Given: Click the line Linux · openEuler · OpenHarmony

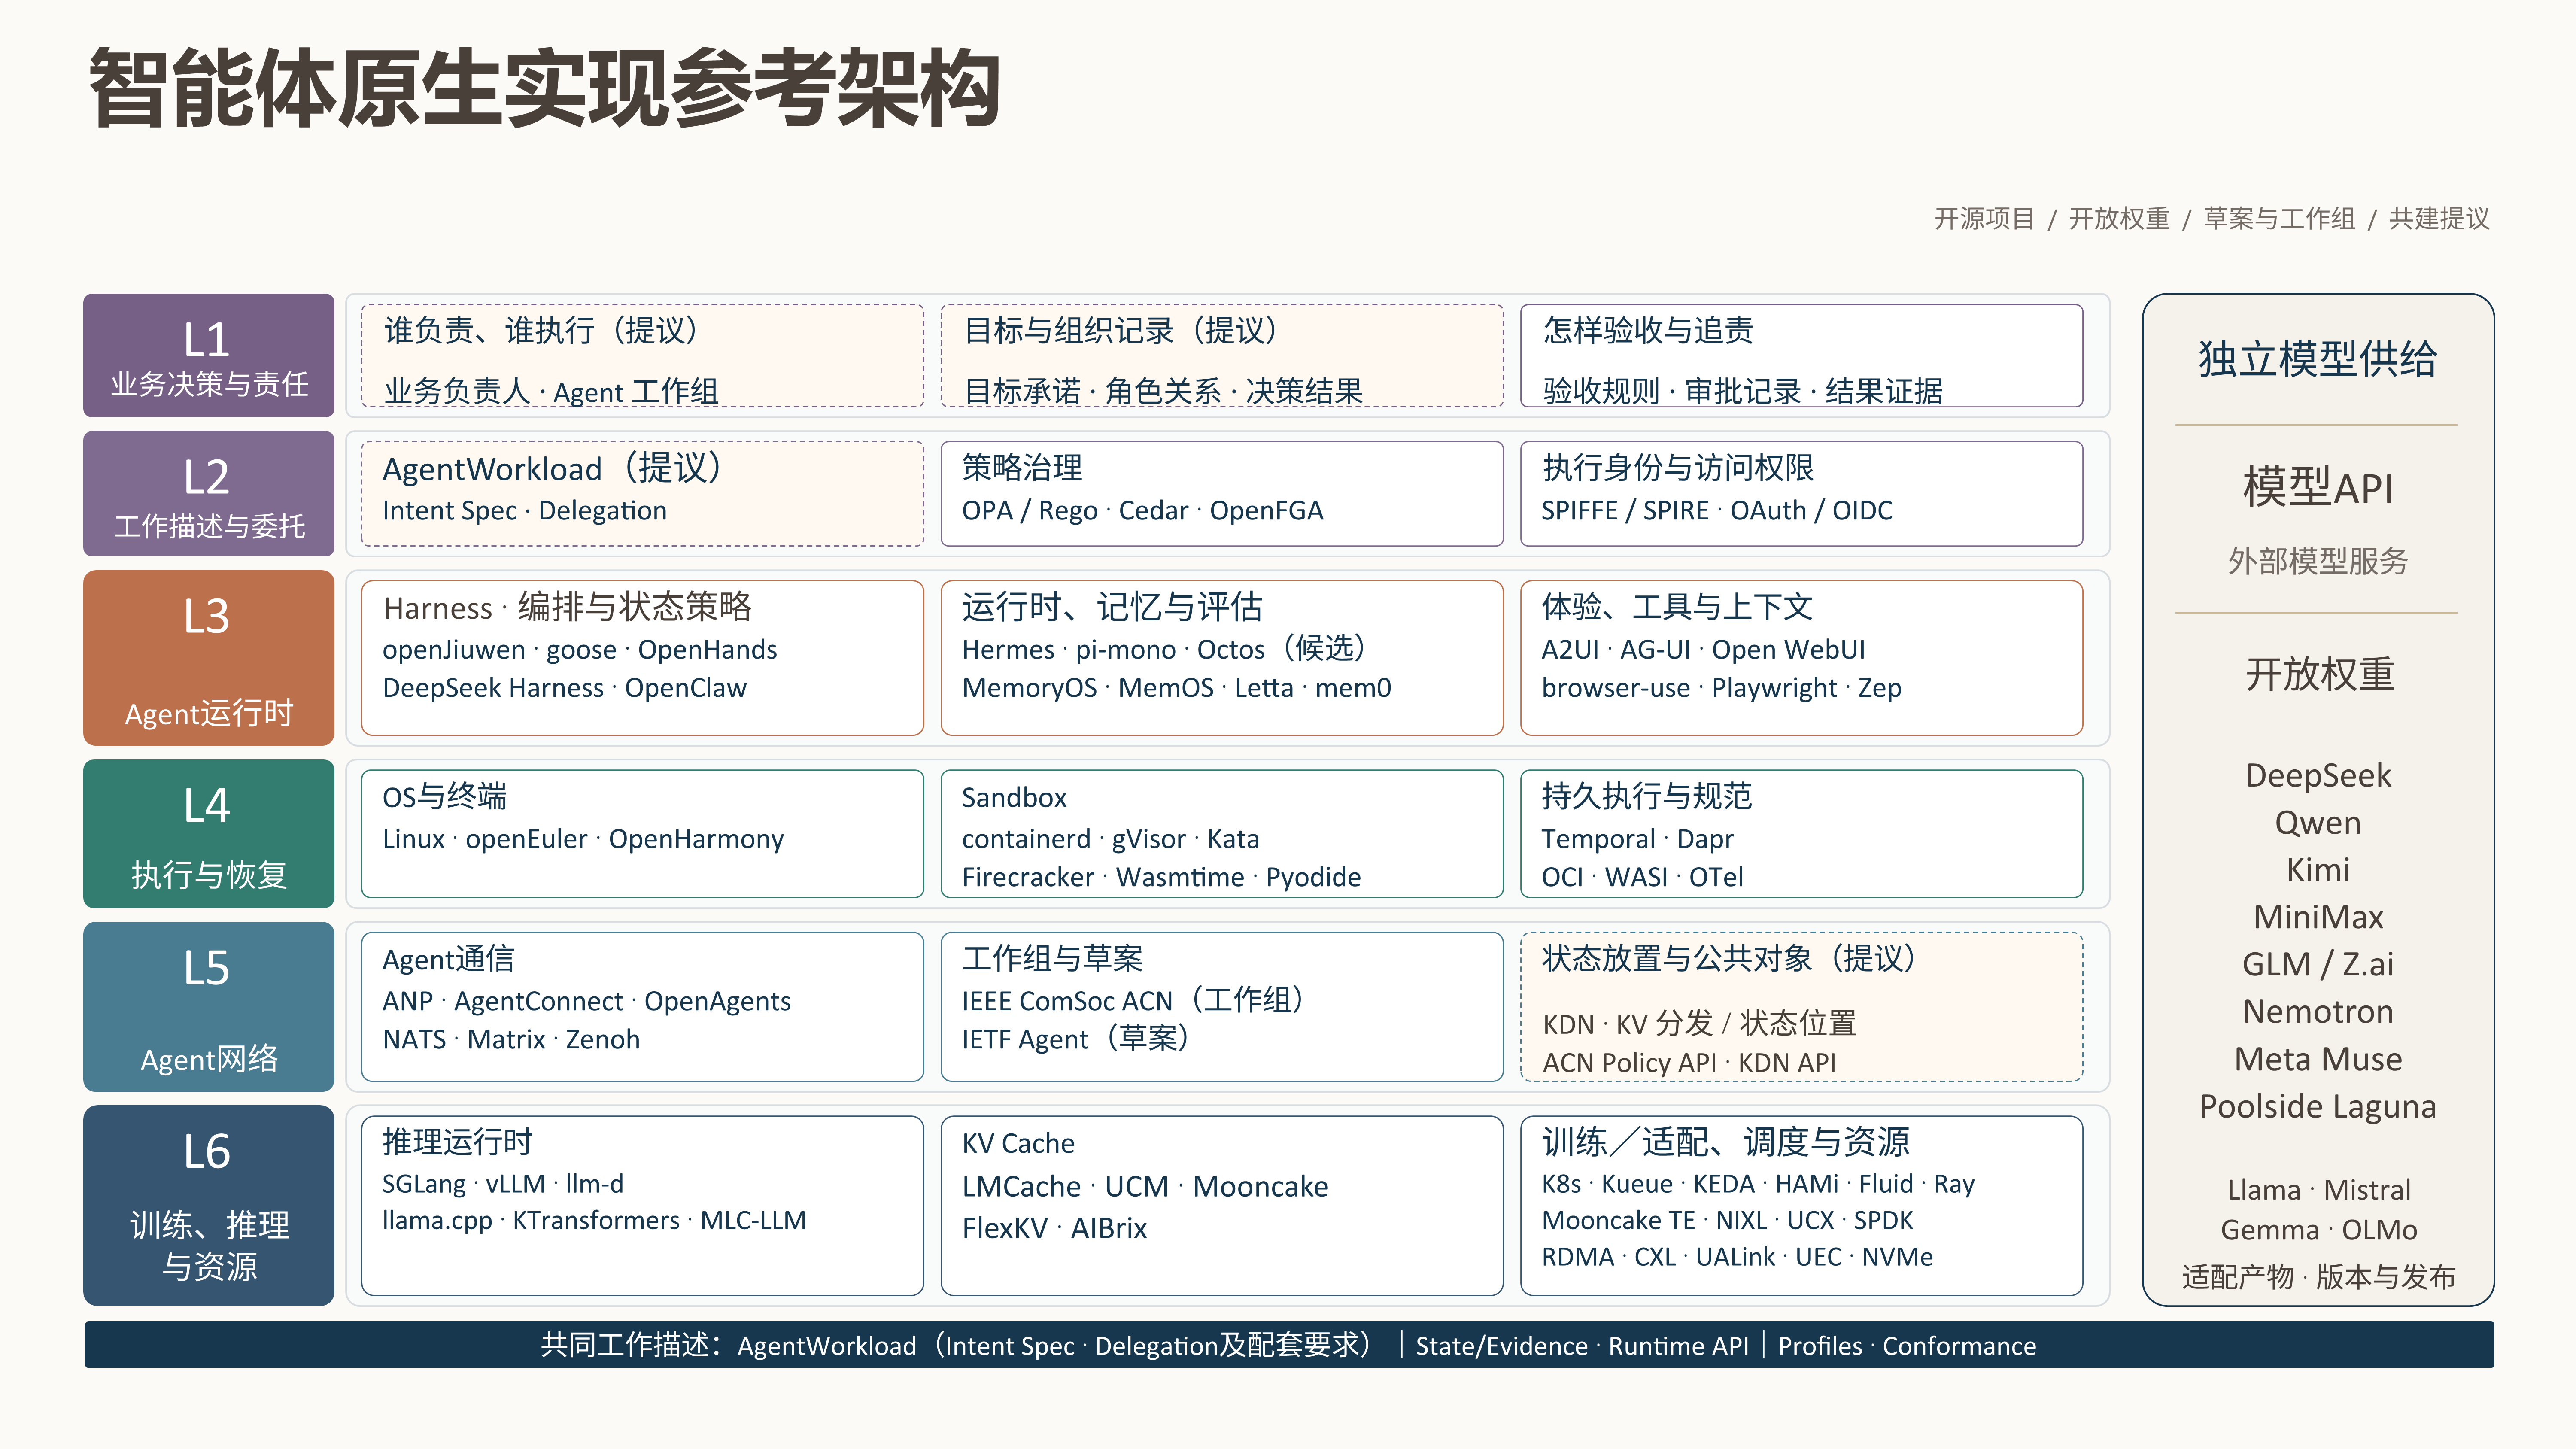Looking at the screenshot, I should click(583, 839).
